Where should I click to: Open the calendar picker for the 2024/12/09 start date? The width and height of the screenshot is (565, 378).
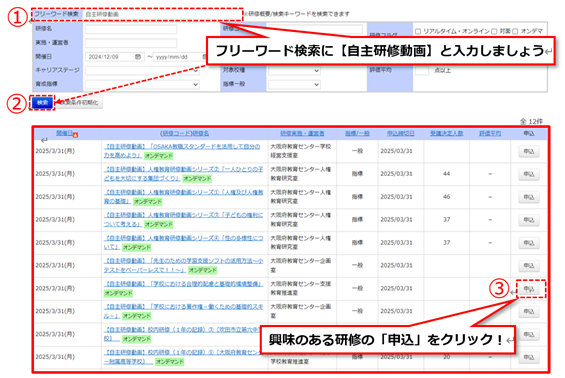[x=138, y=57]
